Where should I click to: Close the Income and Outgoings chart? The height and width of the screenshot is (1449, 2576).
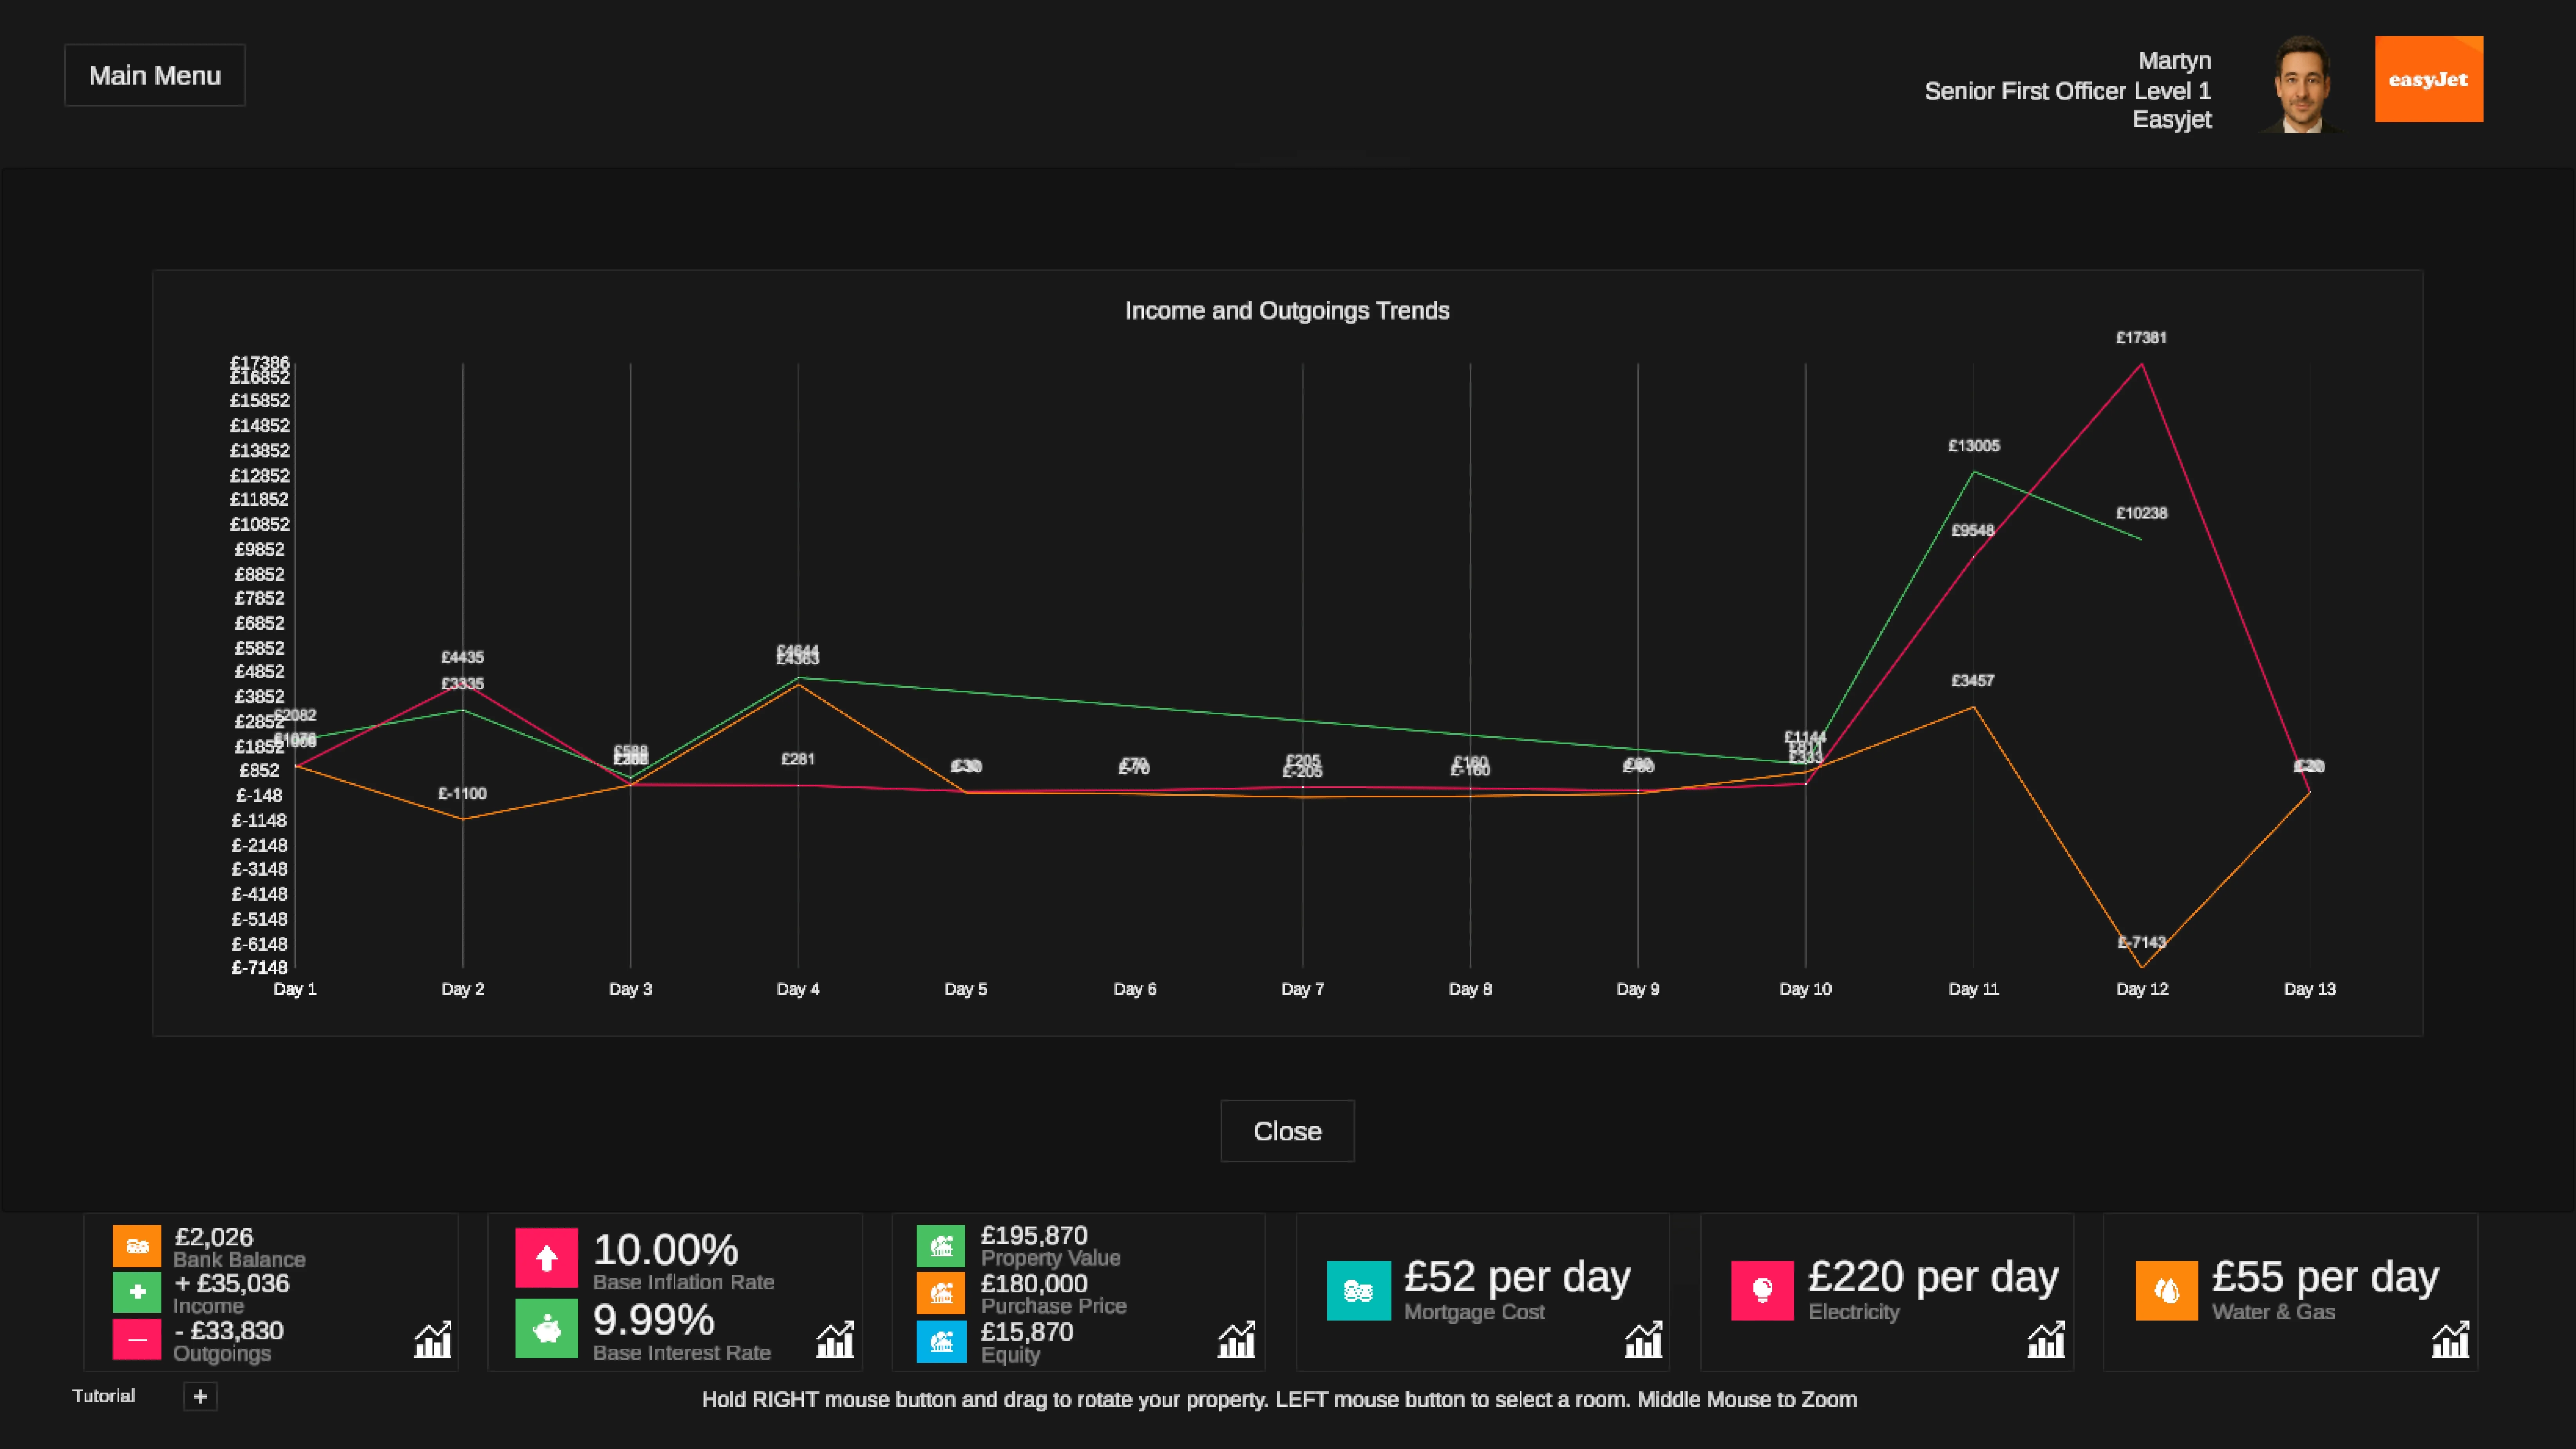[x=1287, y=1131]
